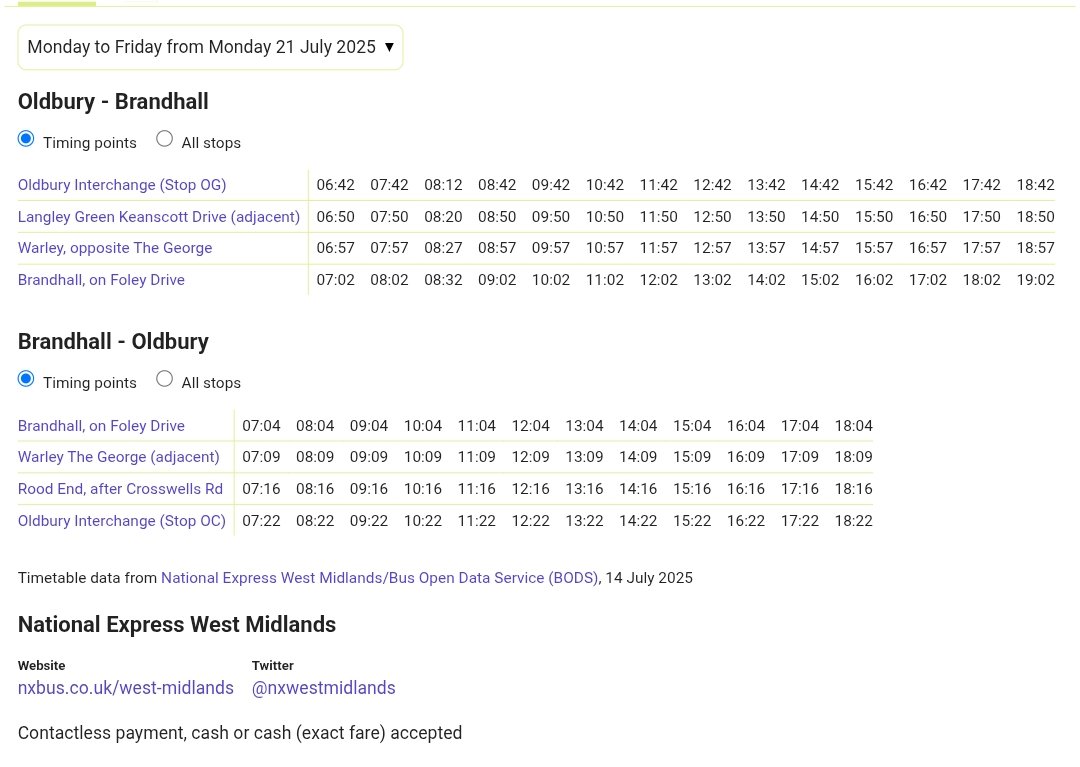1080x767 pixels.
Task: Select All stops under Oldbury - Brandhall
Action: tap(164, 139)
